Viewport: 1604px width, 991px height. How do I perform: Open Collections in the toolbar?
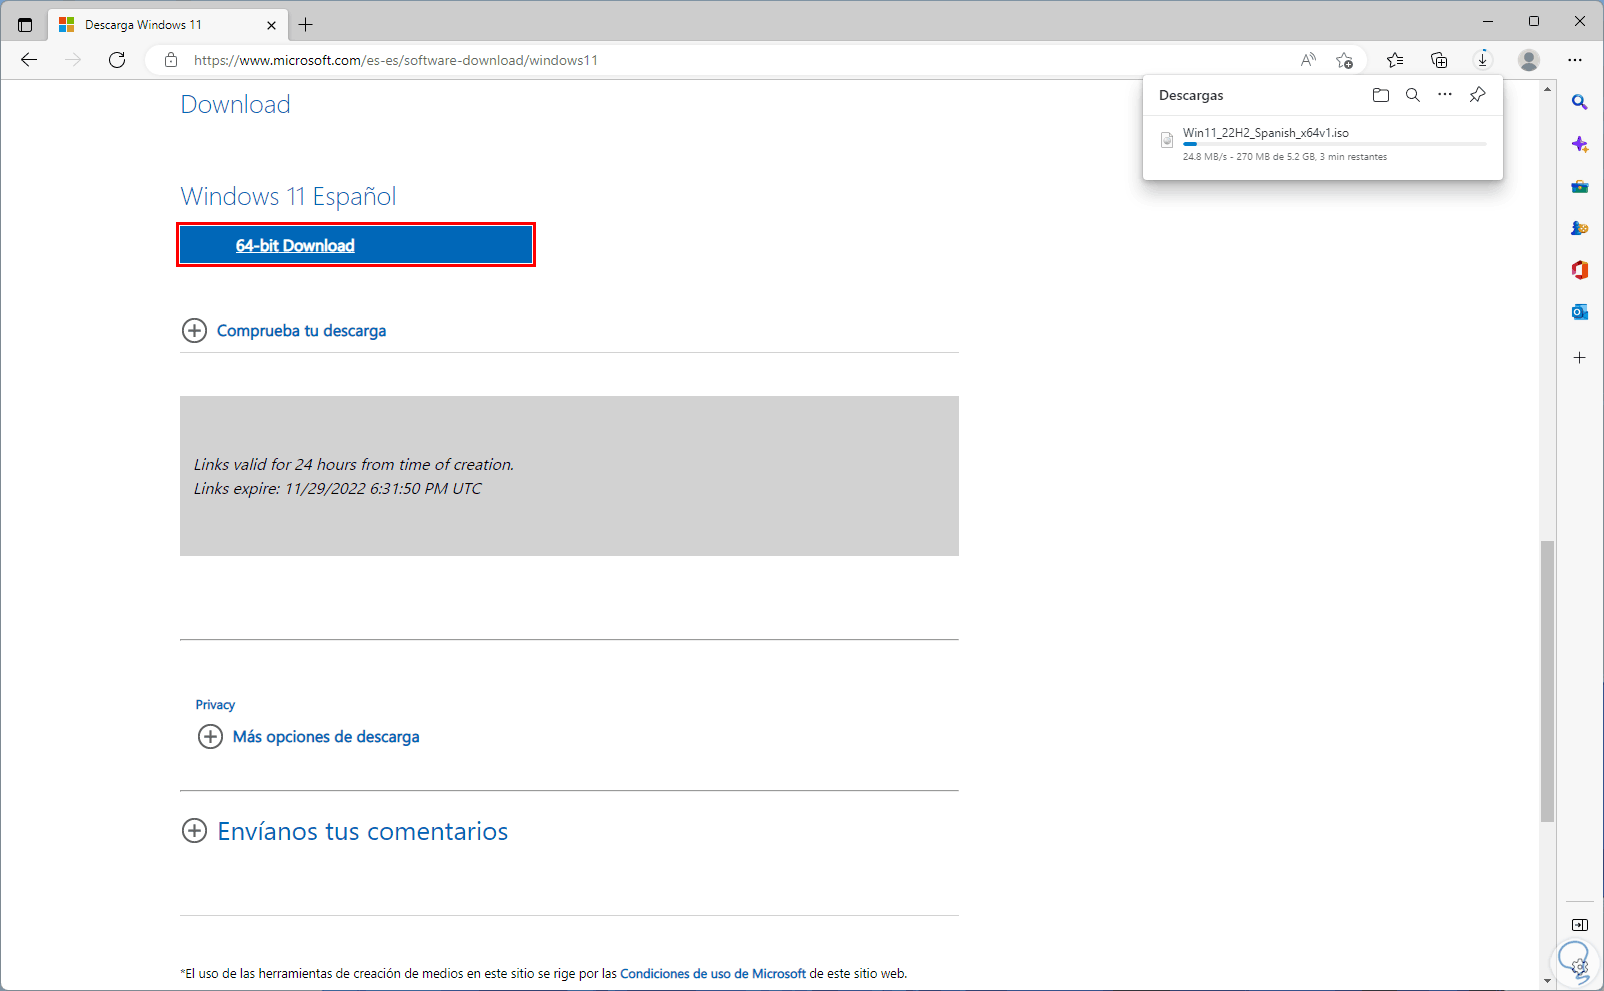[1439, 60]
